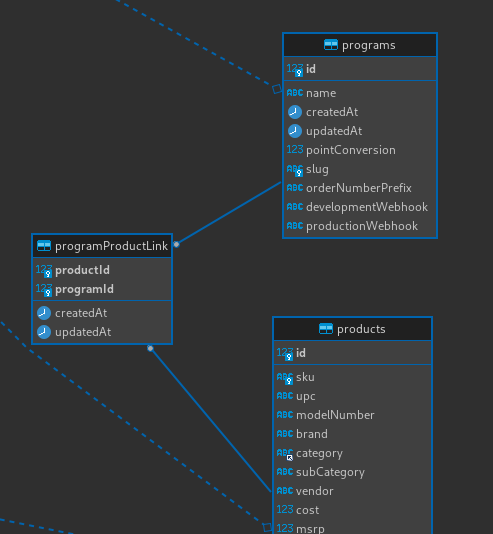Click the programs table icon in header

(331, 45)
